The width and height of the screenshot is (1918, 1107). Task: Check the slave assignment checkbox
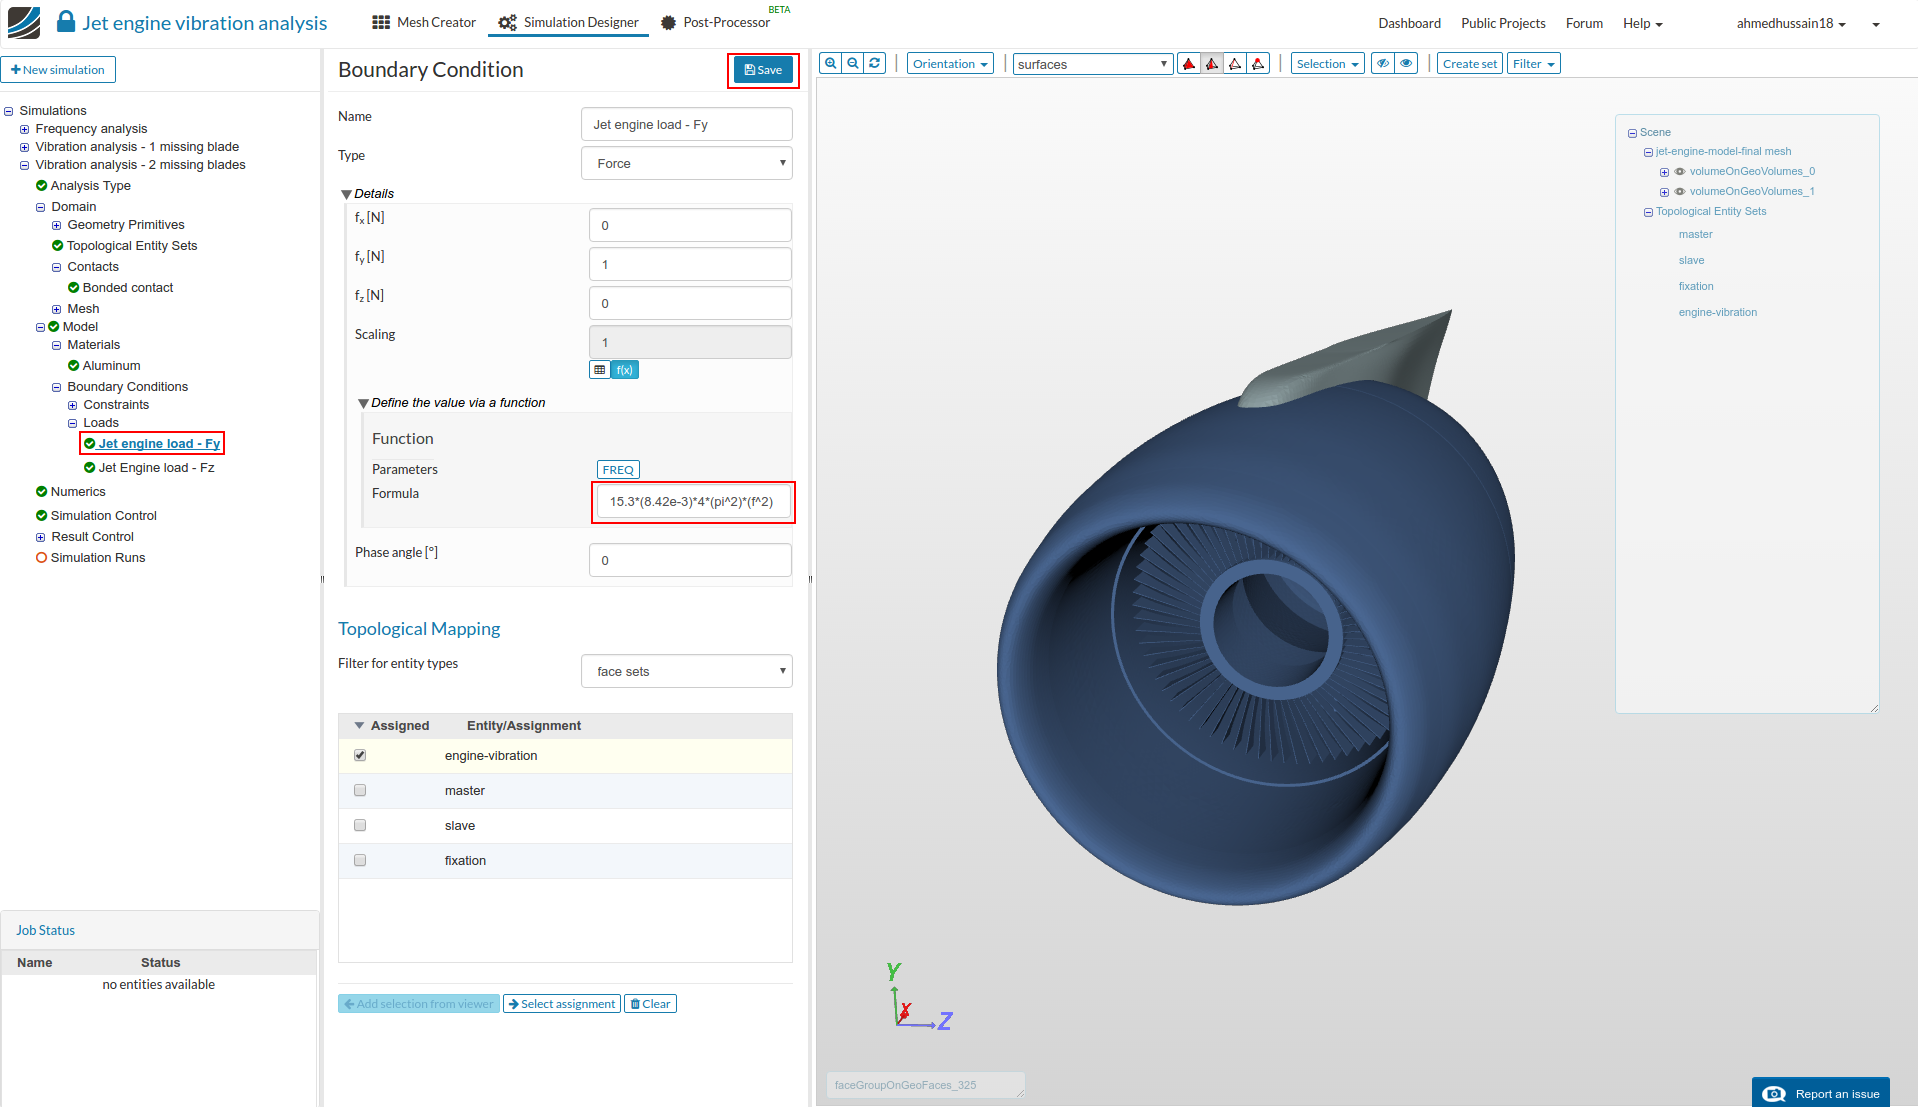[x=360, y=826]
